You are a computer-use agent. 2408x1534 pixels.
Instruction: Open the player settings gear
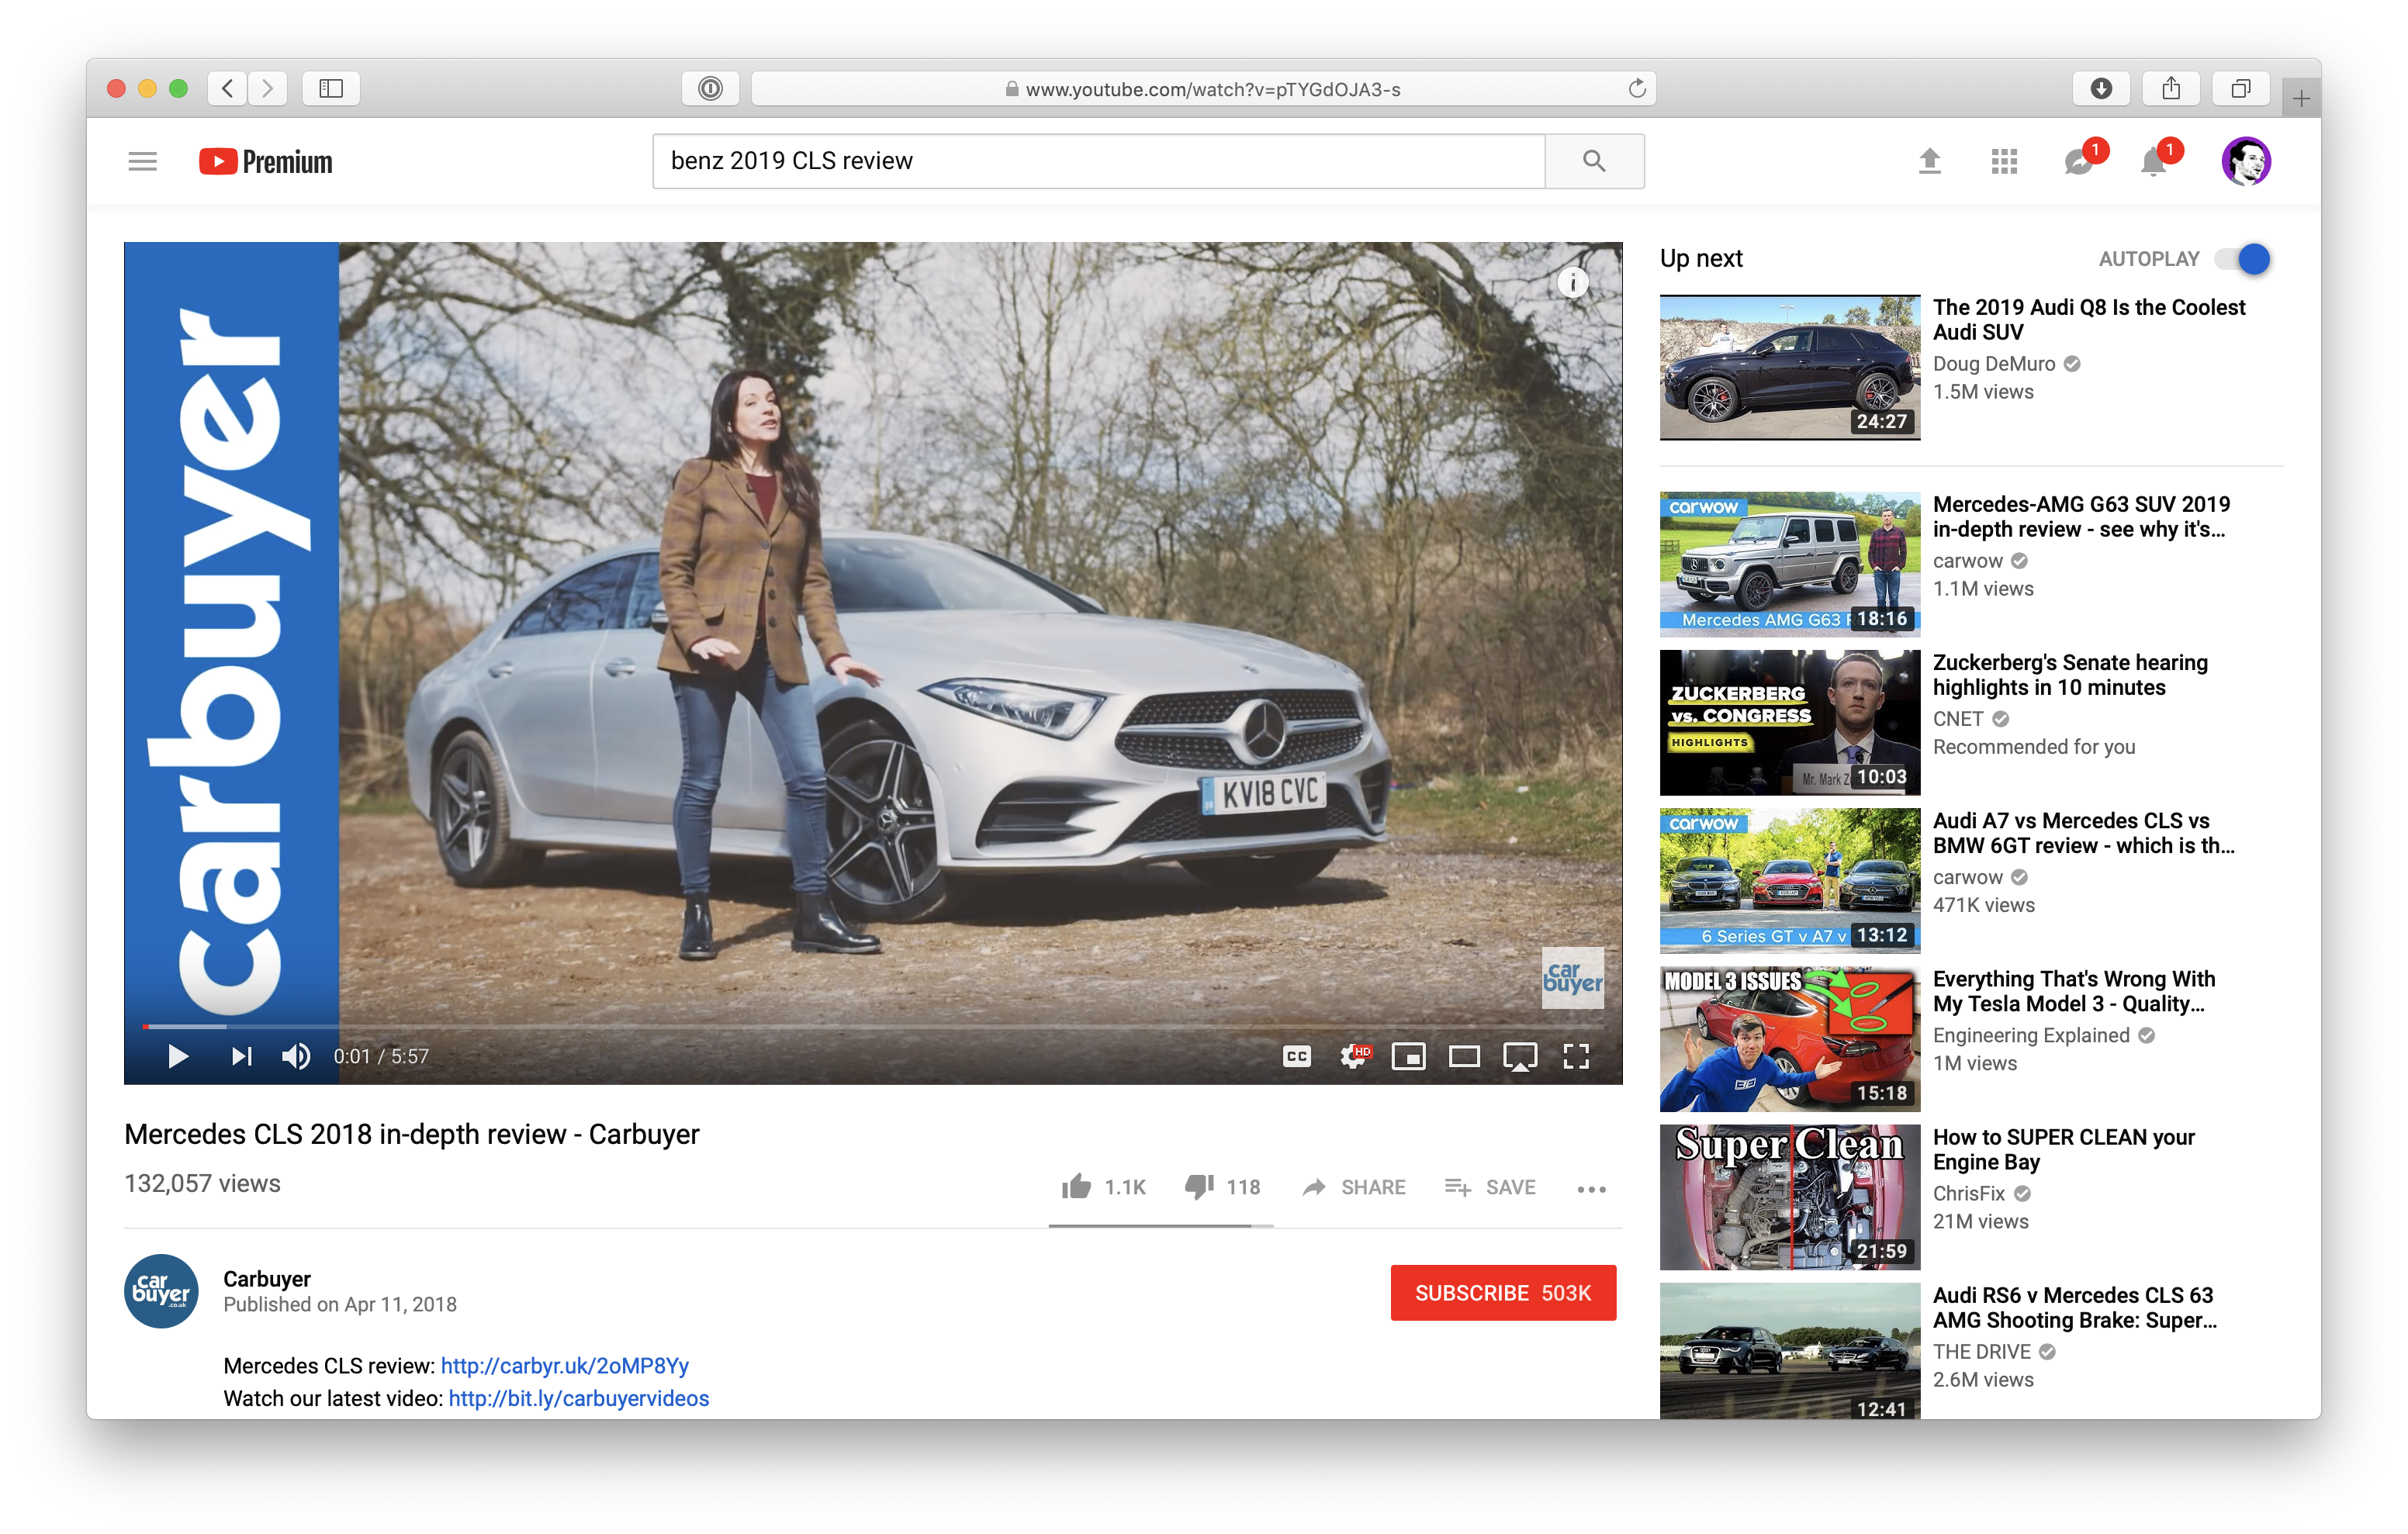pos(1354,1056)
